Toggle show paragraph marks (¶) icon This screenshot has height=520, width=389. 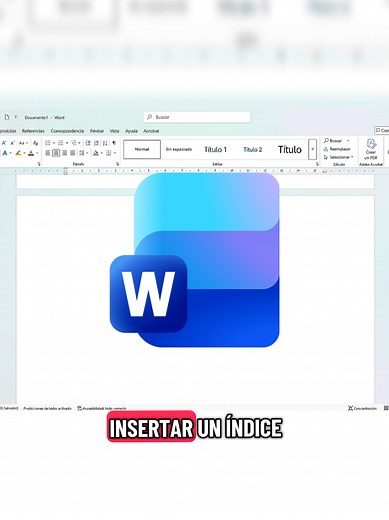tap(114, 143)
